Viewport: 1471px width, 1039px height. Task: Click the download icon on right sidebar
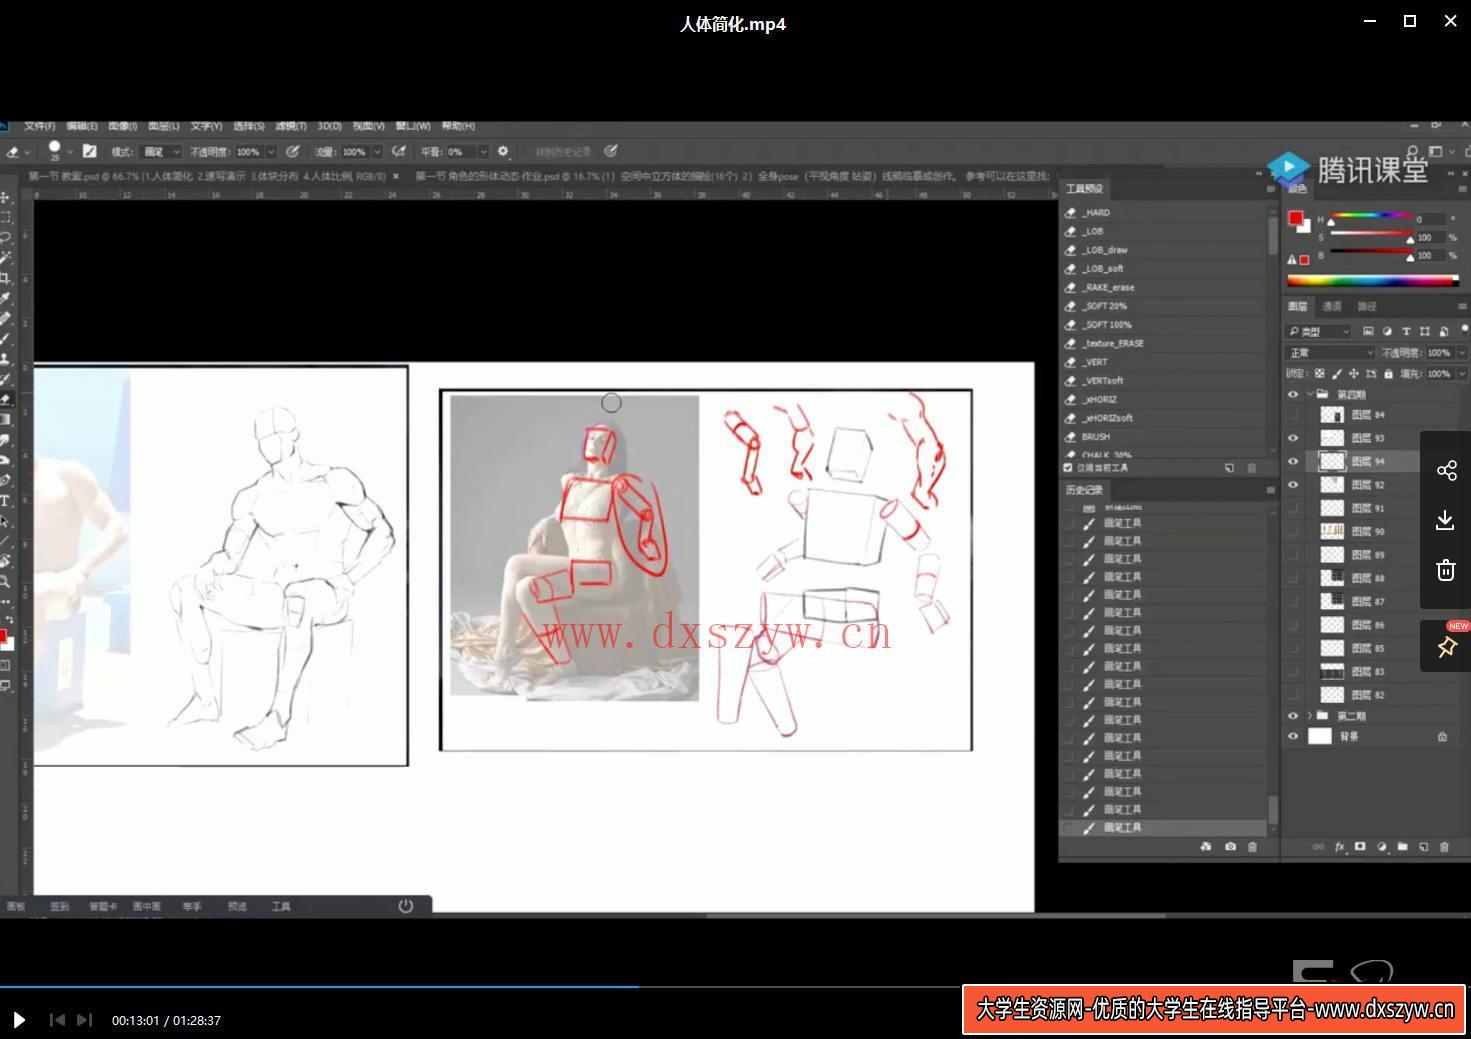pyautogui.click(x=1445, y=520)
